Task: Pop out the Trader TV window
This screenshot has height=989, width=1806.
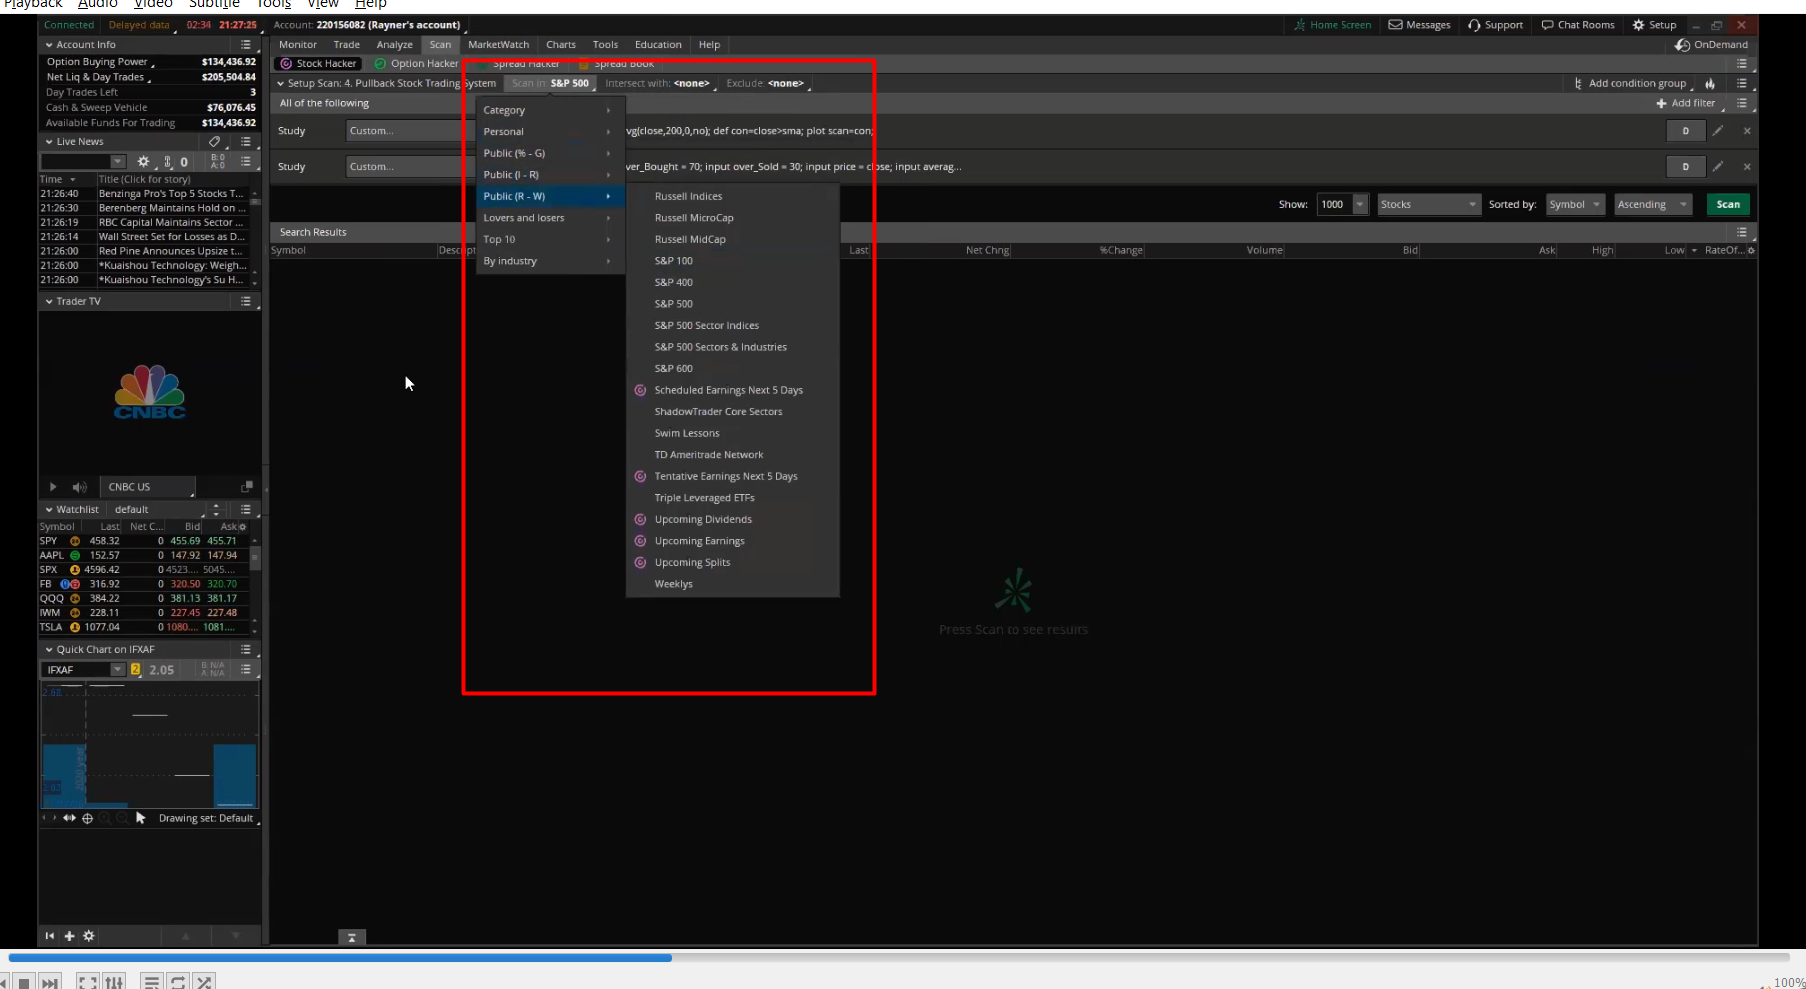Action: click(246, 487)
